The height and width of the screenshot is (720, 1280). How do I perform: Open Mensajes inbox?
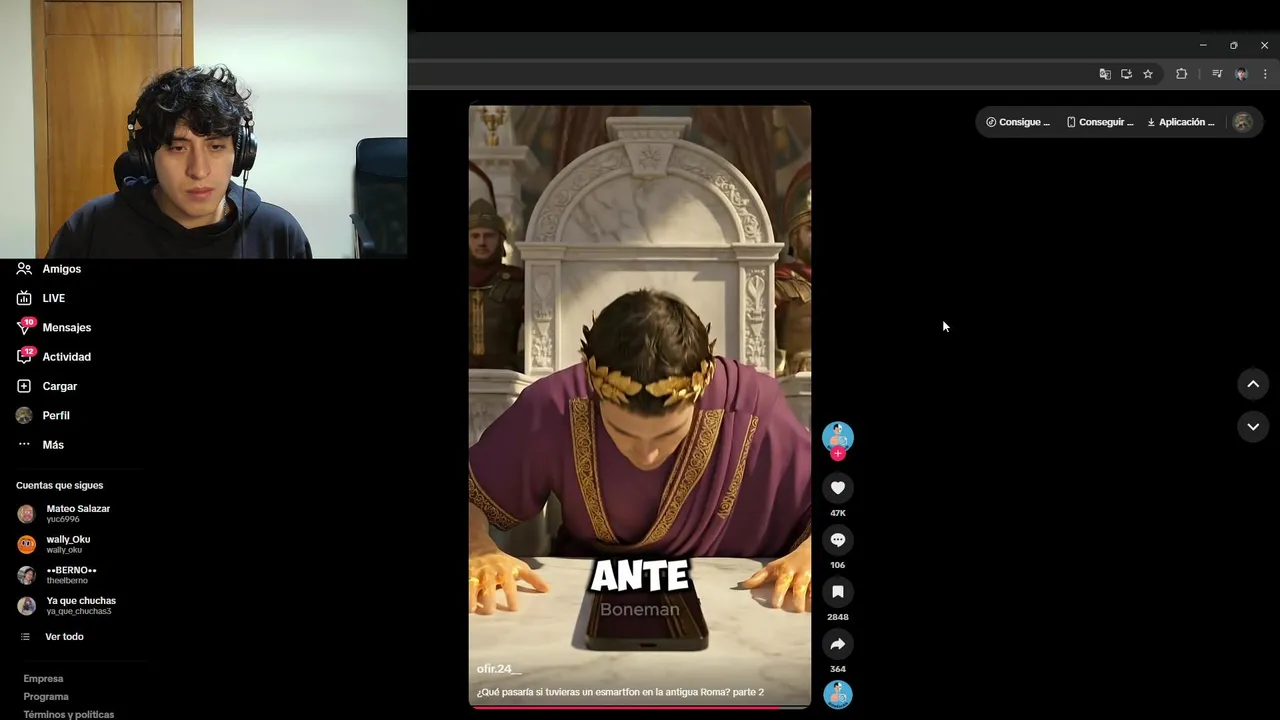tap(67, 327)
